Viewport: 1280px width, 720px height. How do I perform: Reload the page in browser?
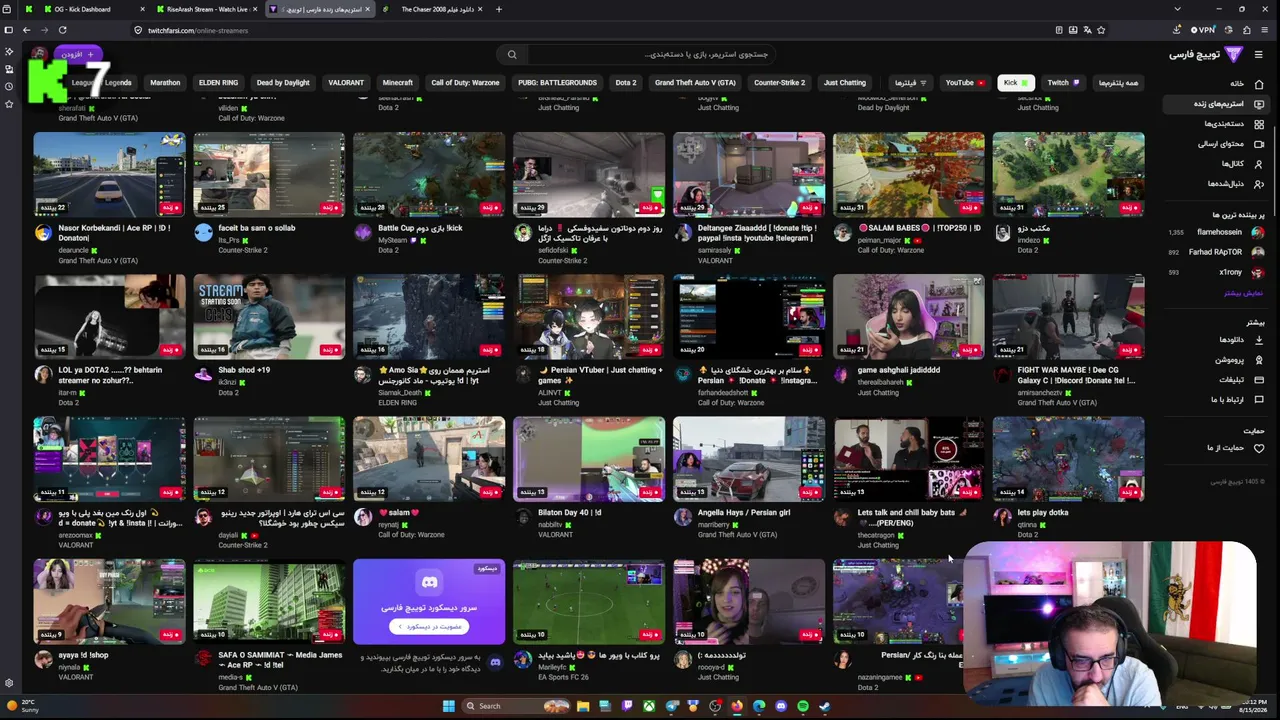click(x=62, y=30)
